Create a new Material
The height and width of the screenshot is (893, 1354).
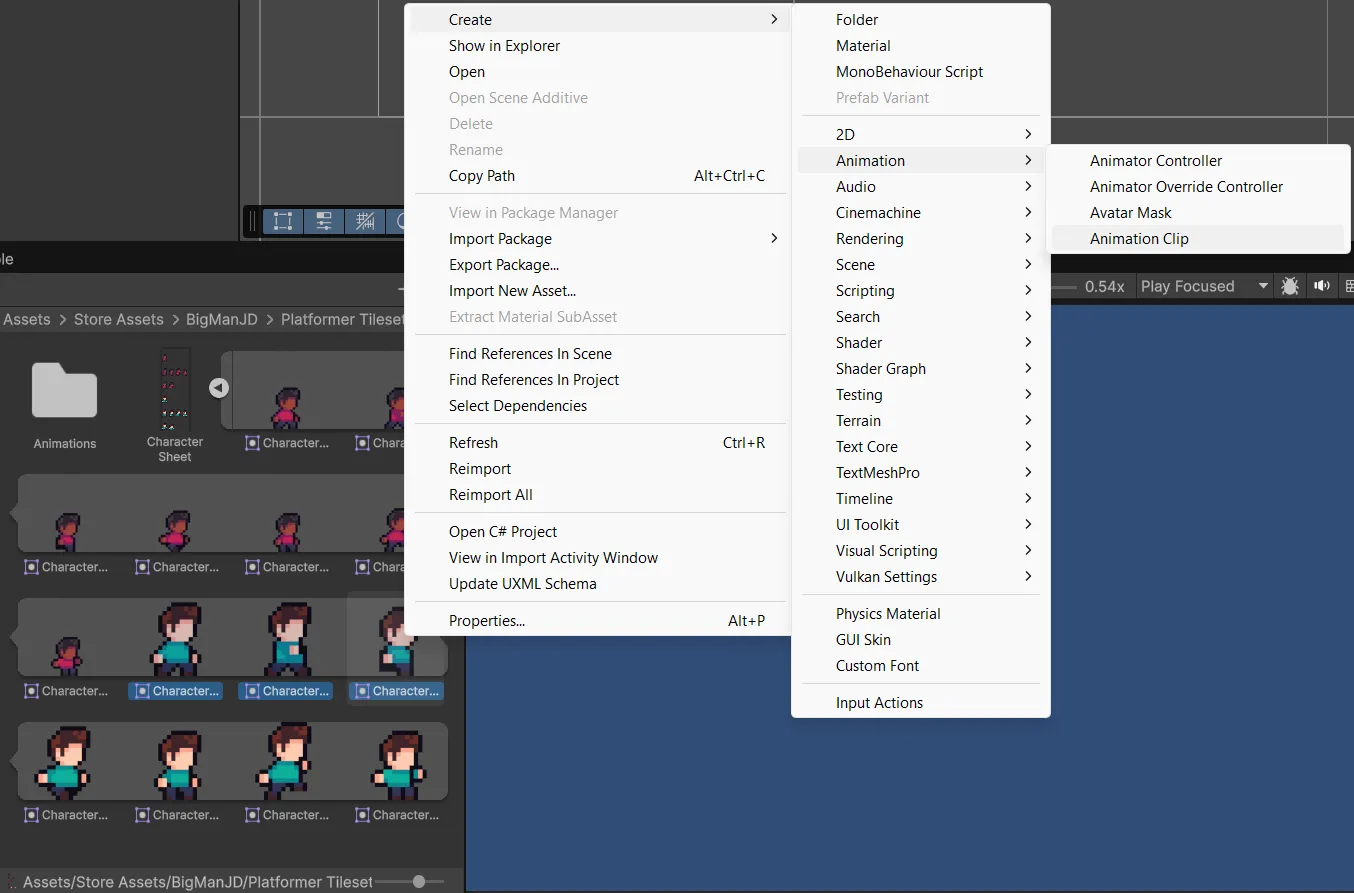click(920, 46)
